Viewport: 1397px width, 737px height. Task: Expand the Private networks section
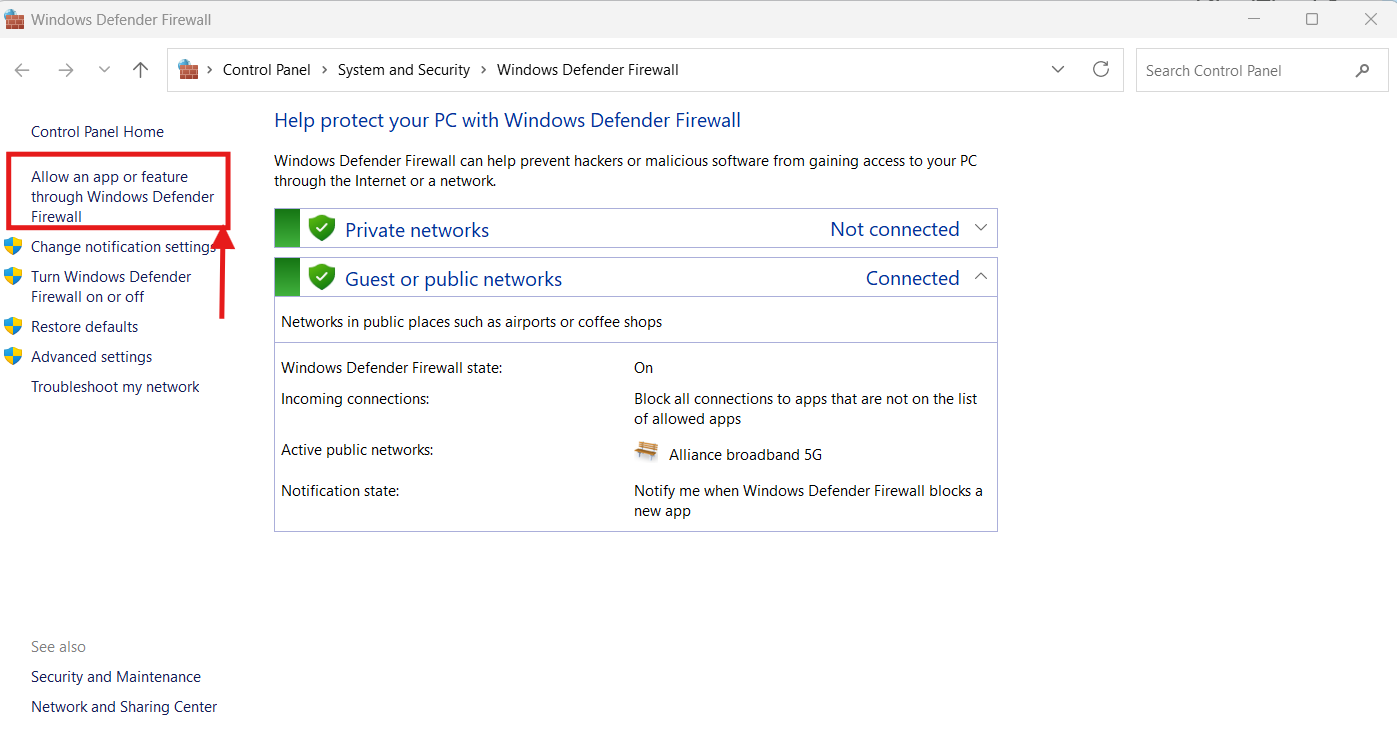tap(980, 228)
